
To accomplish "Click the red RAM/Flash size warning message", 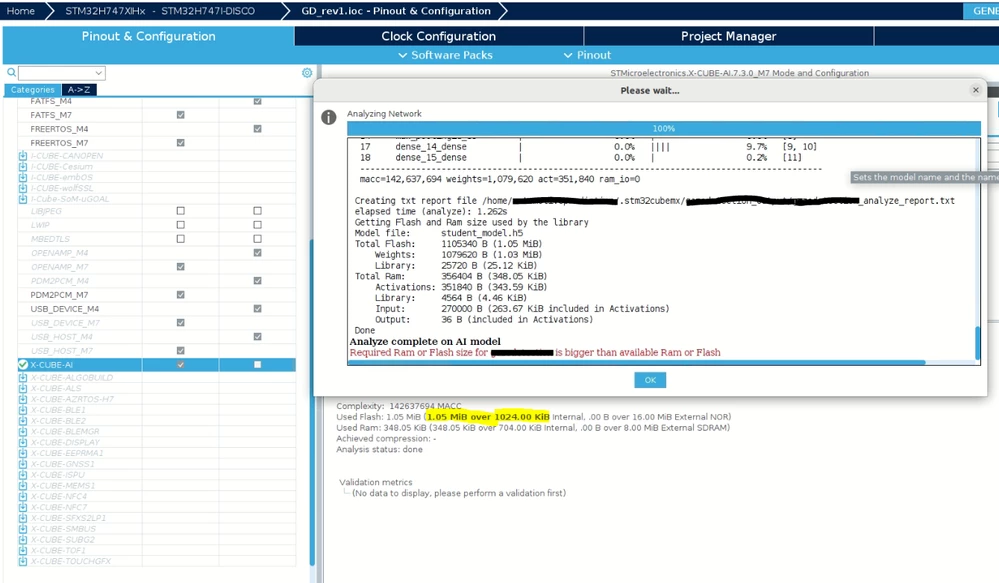I will 535,352.
